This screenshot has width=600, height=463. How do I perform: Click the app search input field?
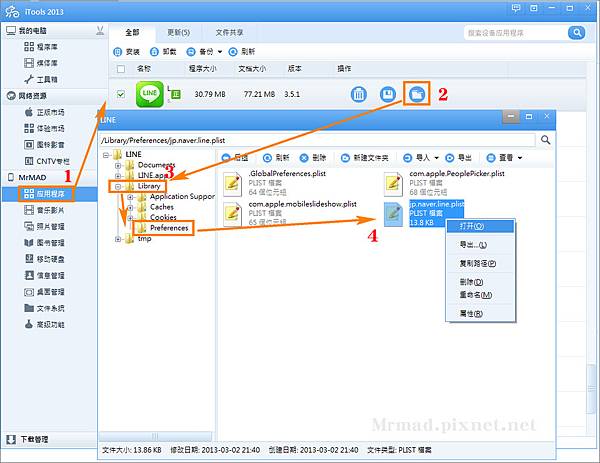(516, 33)
